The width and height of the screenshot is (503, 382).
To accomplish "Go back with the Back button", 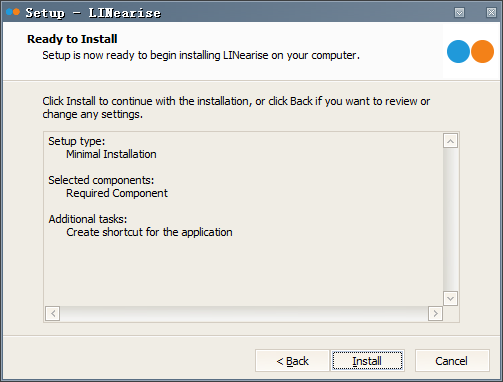I will pos(292,360).
